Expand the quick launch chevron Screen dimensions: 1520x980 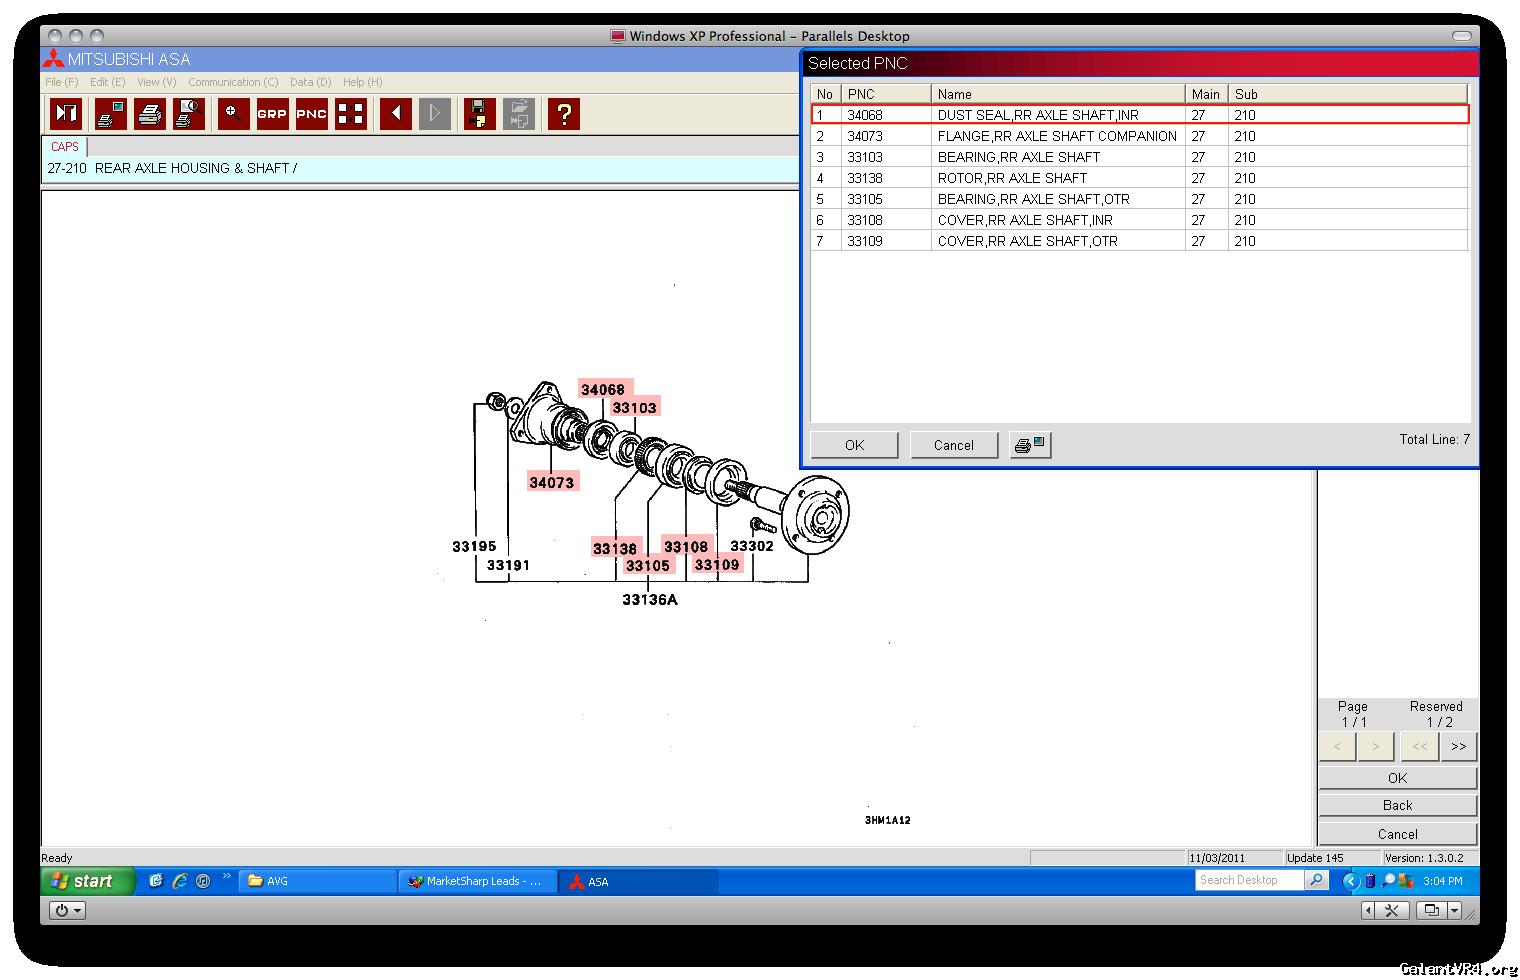coord(226,877)
